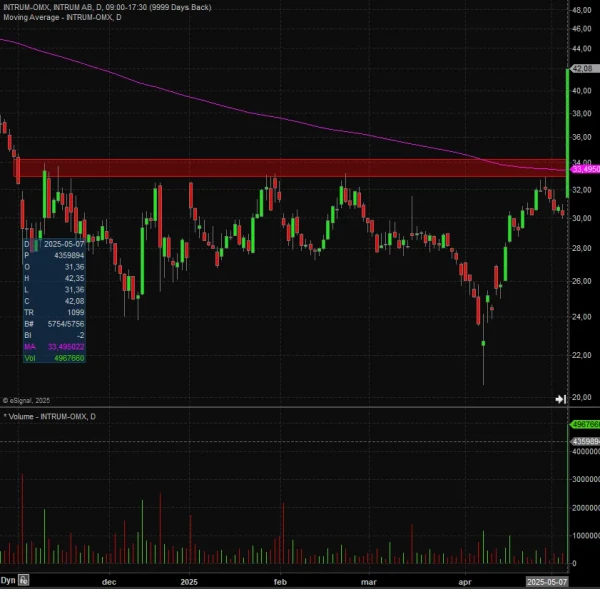Click the B# row showing 5754/5756
600x589 pixels.
click(x=54, y=324)
